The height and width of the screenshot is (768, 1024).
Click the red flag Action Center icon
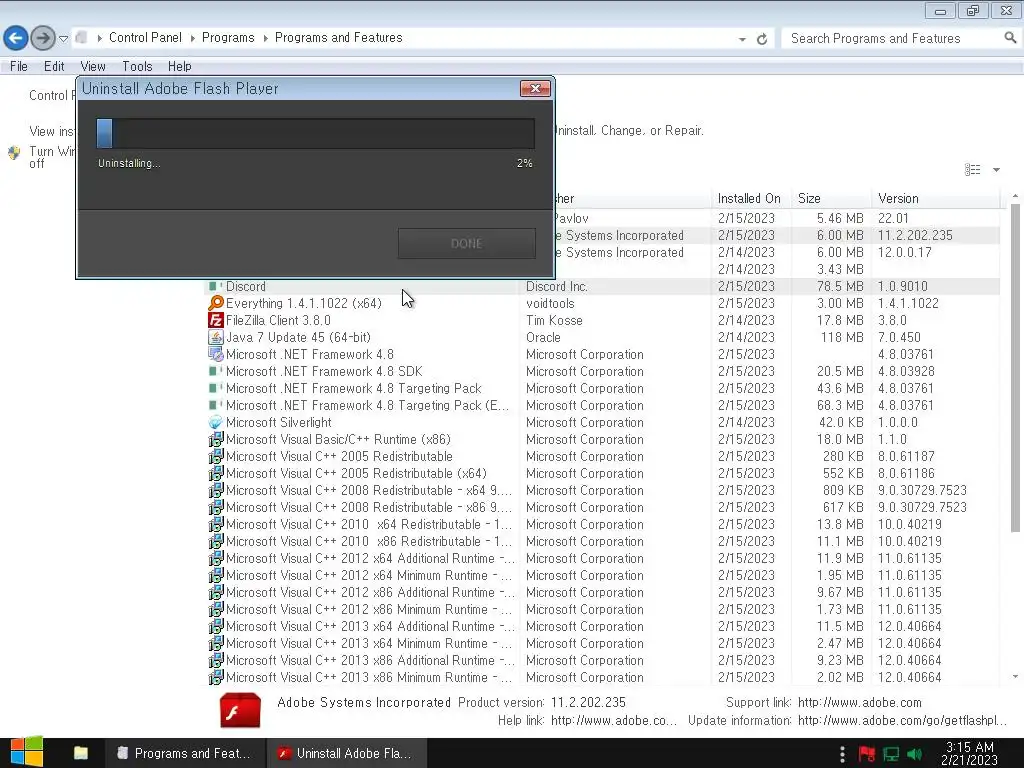867,754
